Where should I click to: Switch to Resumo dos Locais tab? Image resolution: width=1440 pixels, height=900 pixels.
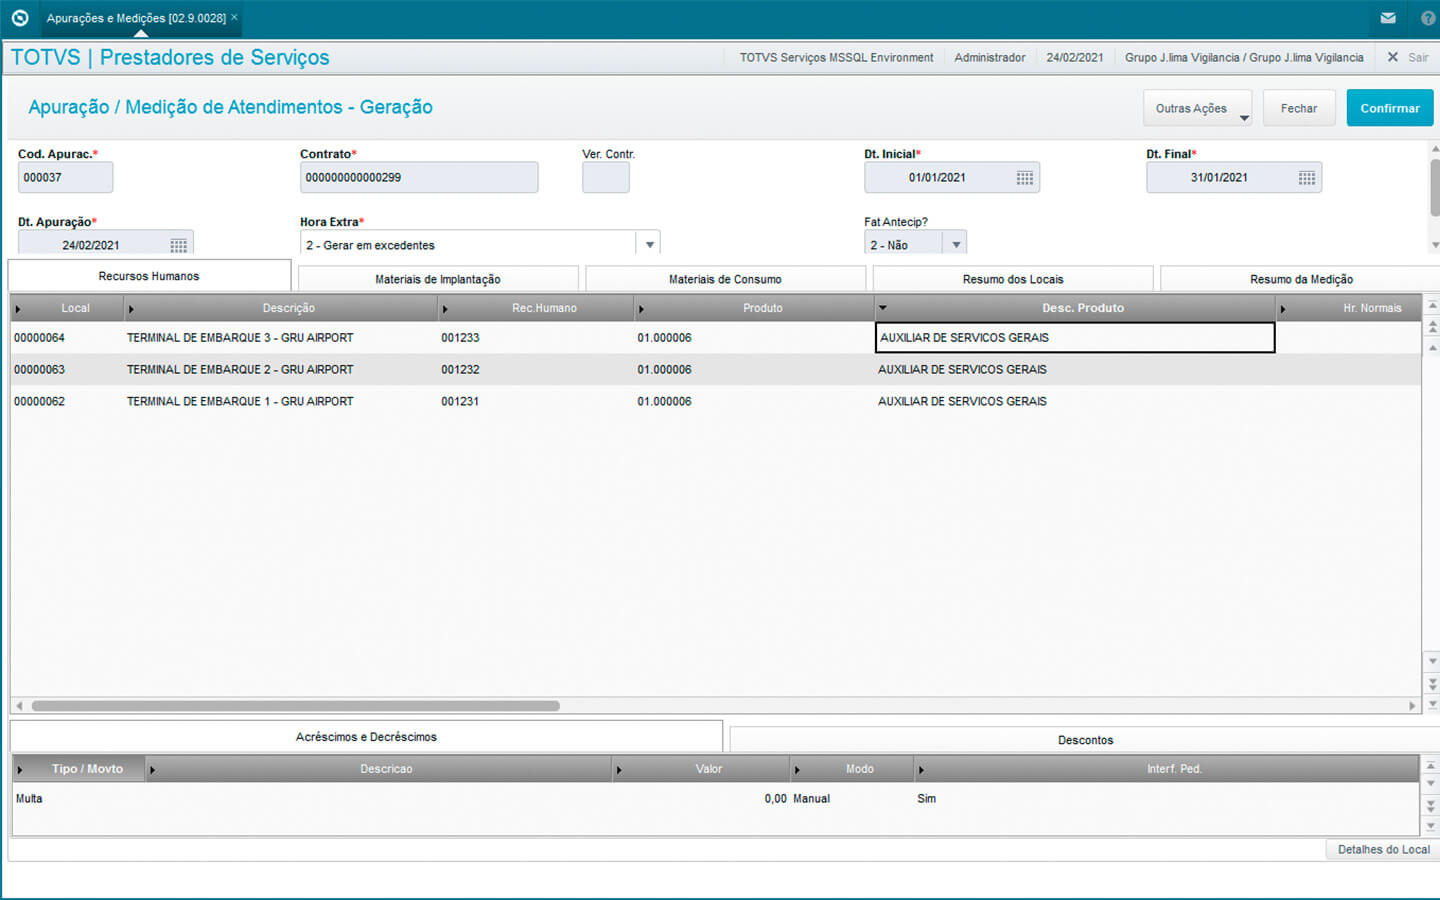point(1012,279)
